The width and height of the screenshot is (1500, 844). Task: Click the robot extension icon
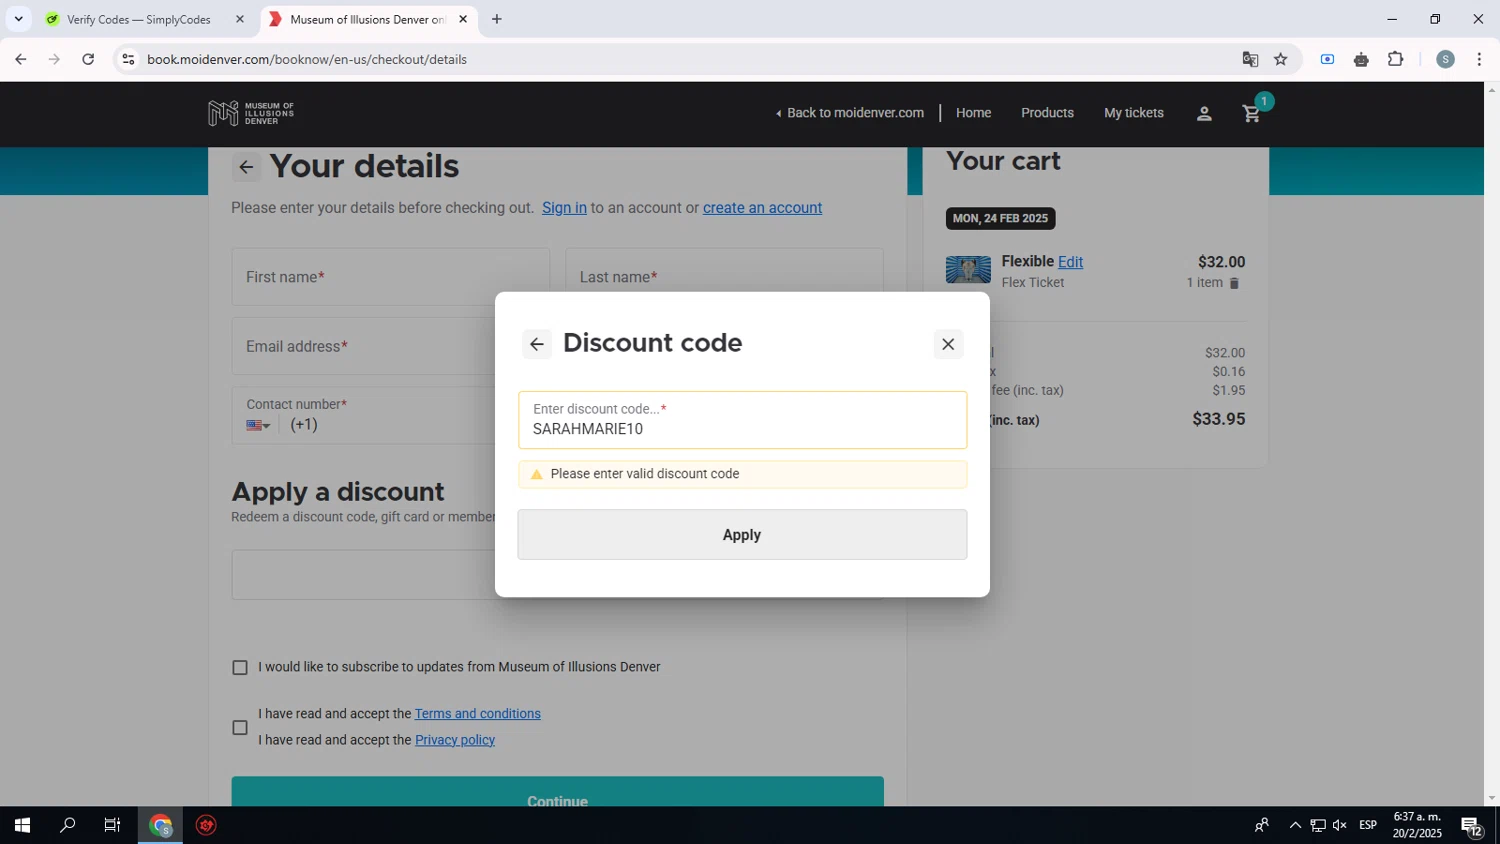click(x=1361, y=59)
